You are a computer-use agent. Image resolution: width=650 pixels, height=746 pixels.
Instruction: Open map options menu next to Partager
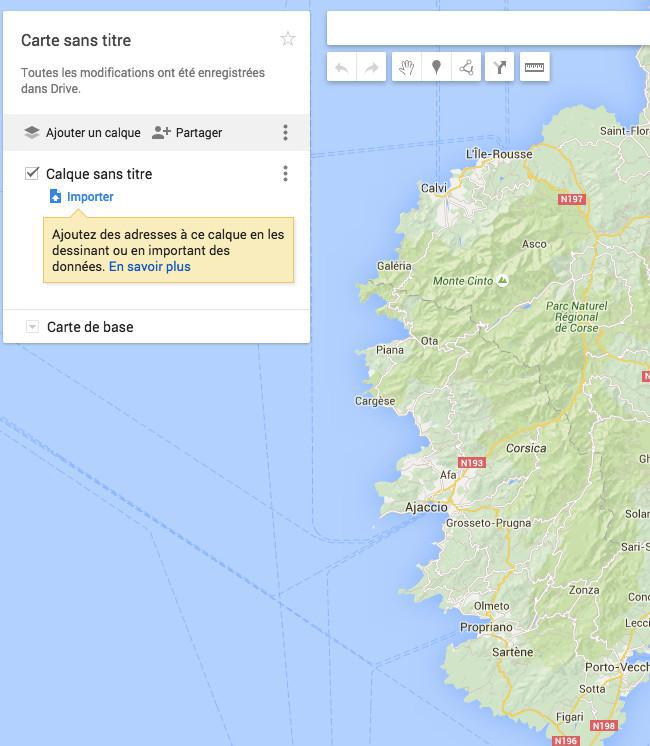click(x=285, y=133)
